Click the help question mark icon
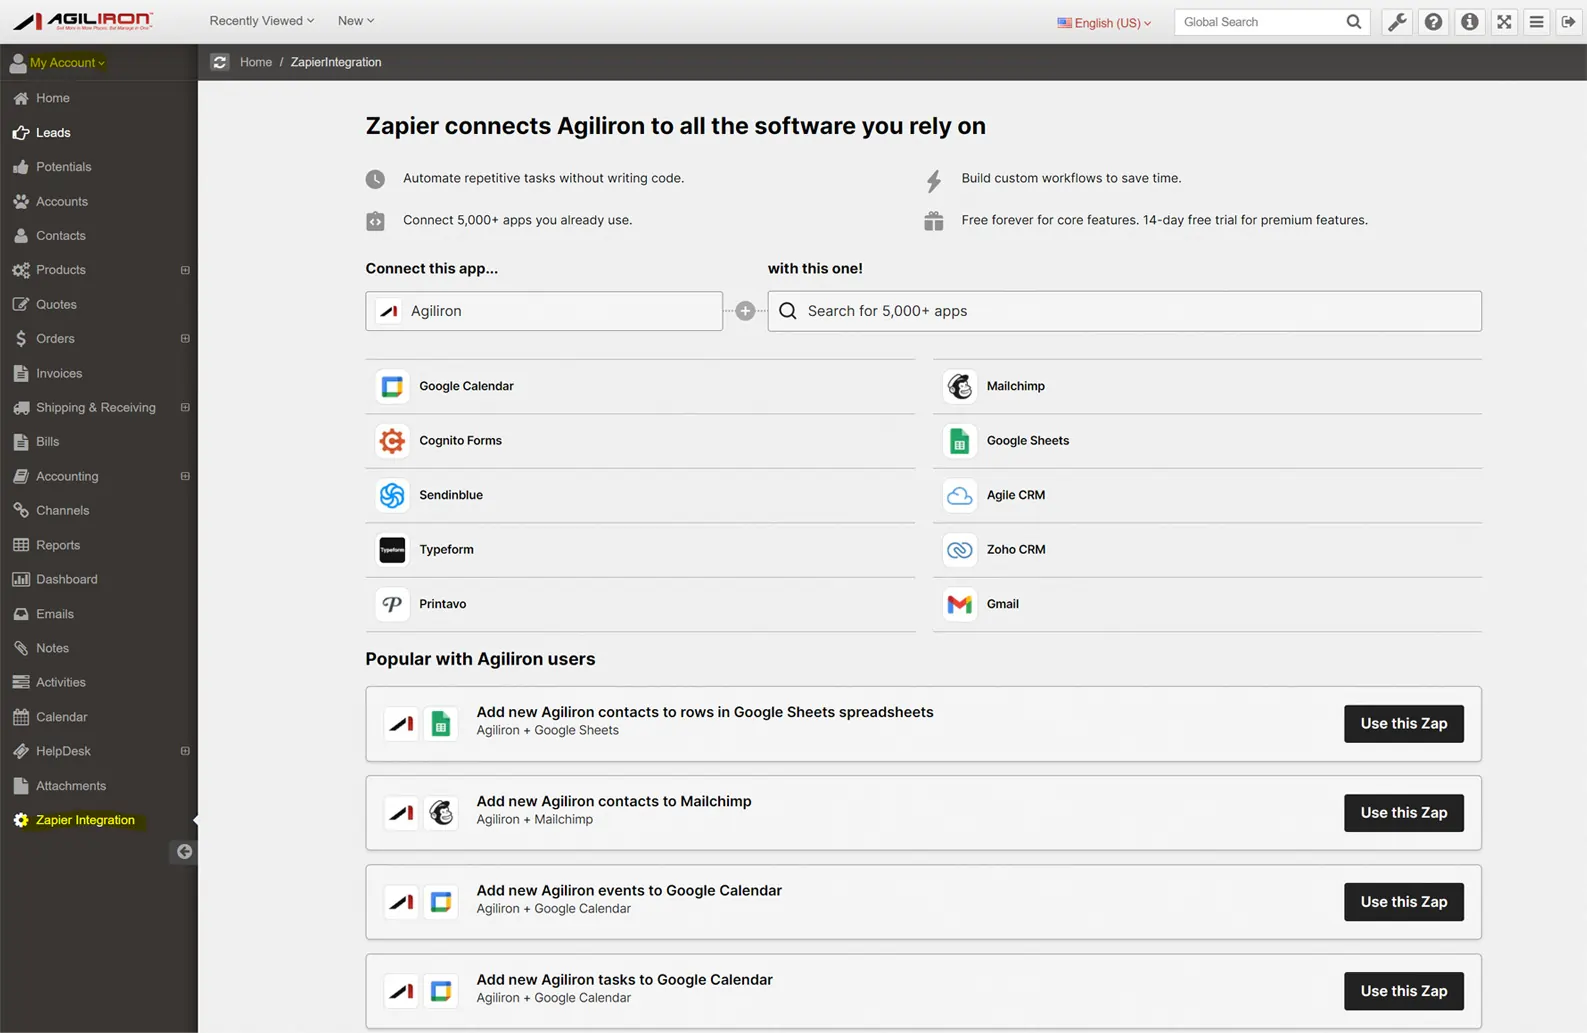This screenshot has width=1587, height=1033. point(1433,22)
